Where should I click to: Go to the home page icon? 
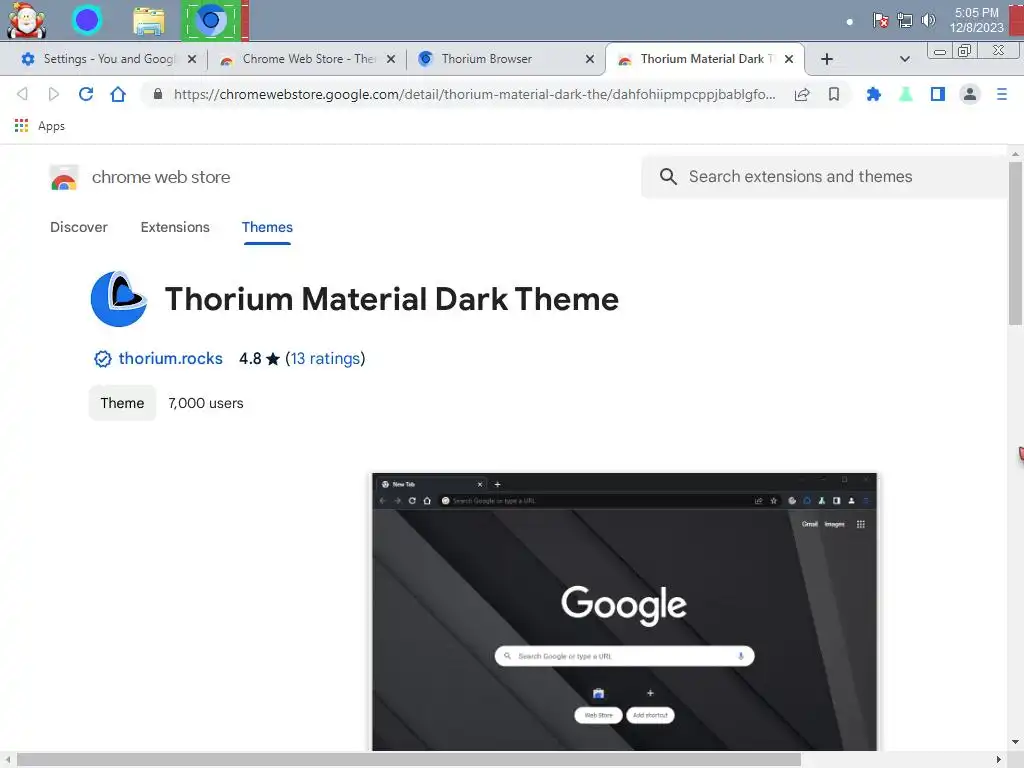tap(118, 94)
